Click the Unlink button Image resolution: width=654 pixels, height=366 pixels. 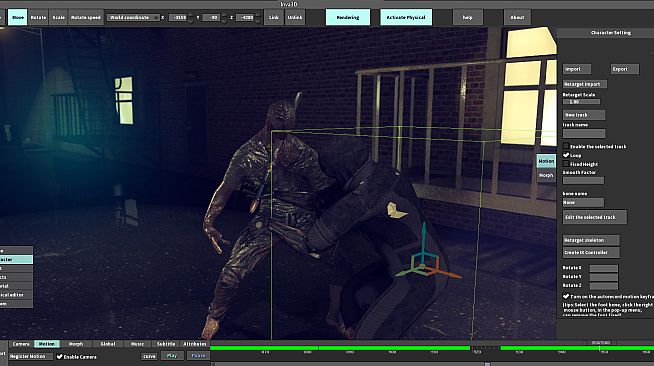294,18
